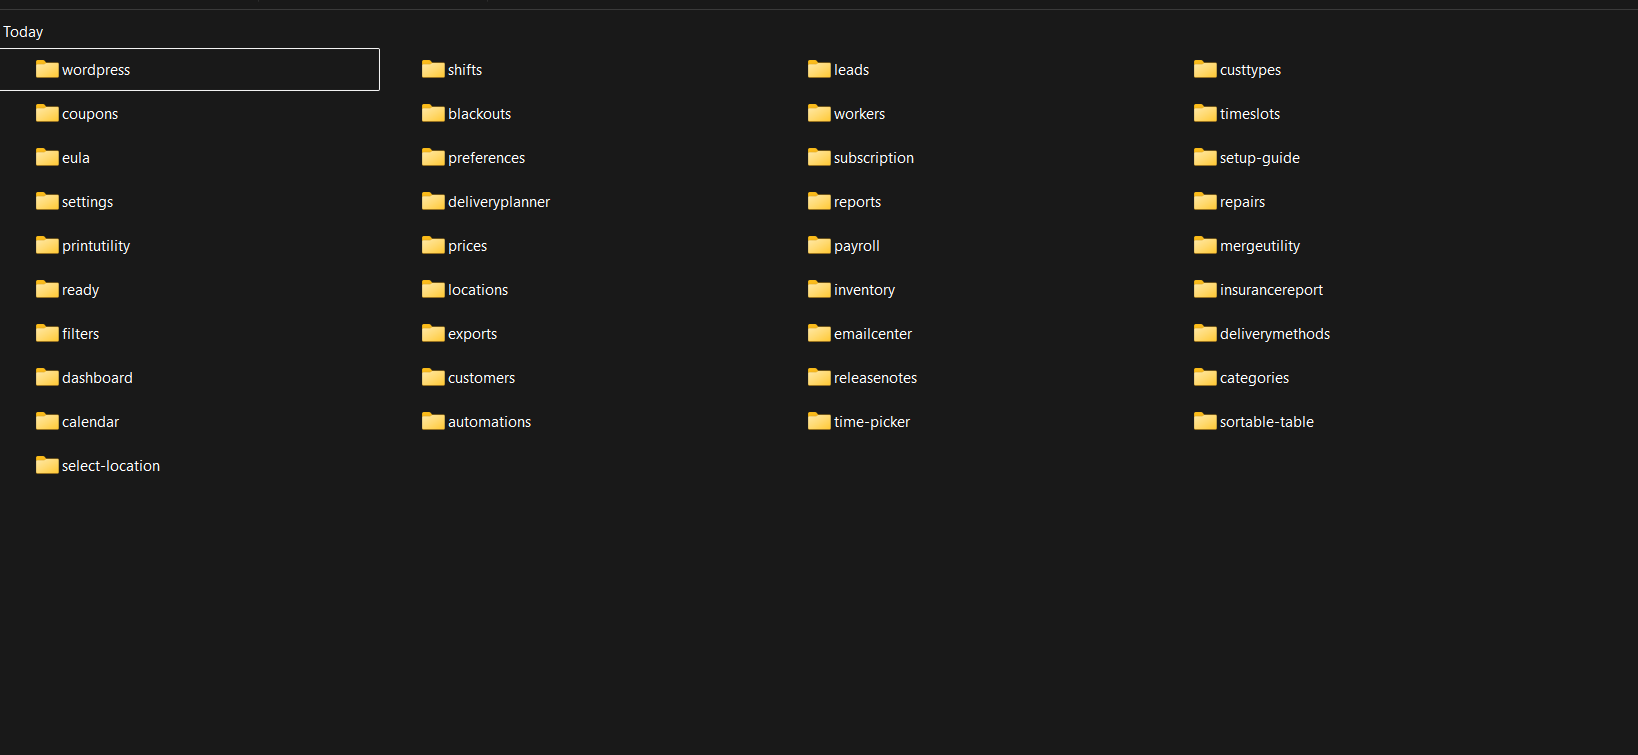Click the "deliveryplanner" folder label

click(x=499, y=202)
